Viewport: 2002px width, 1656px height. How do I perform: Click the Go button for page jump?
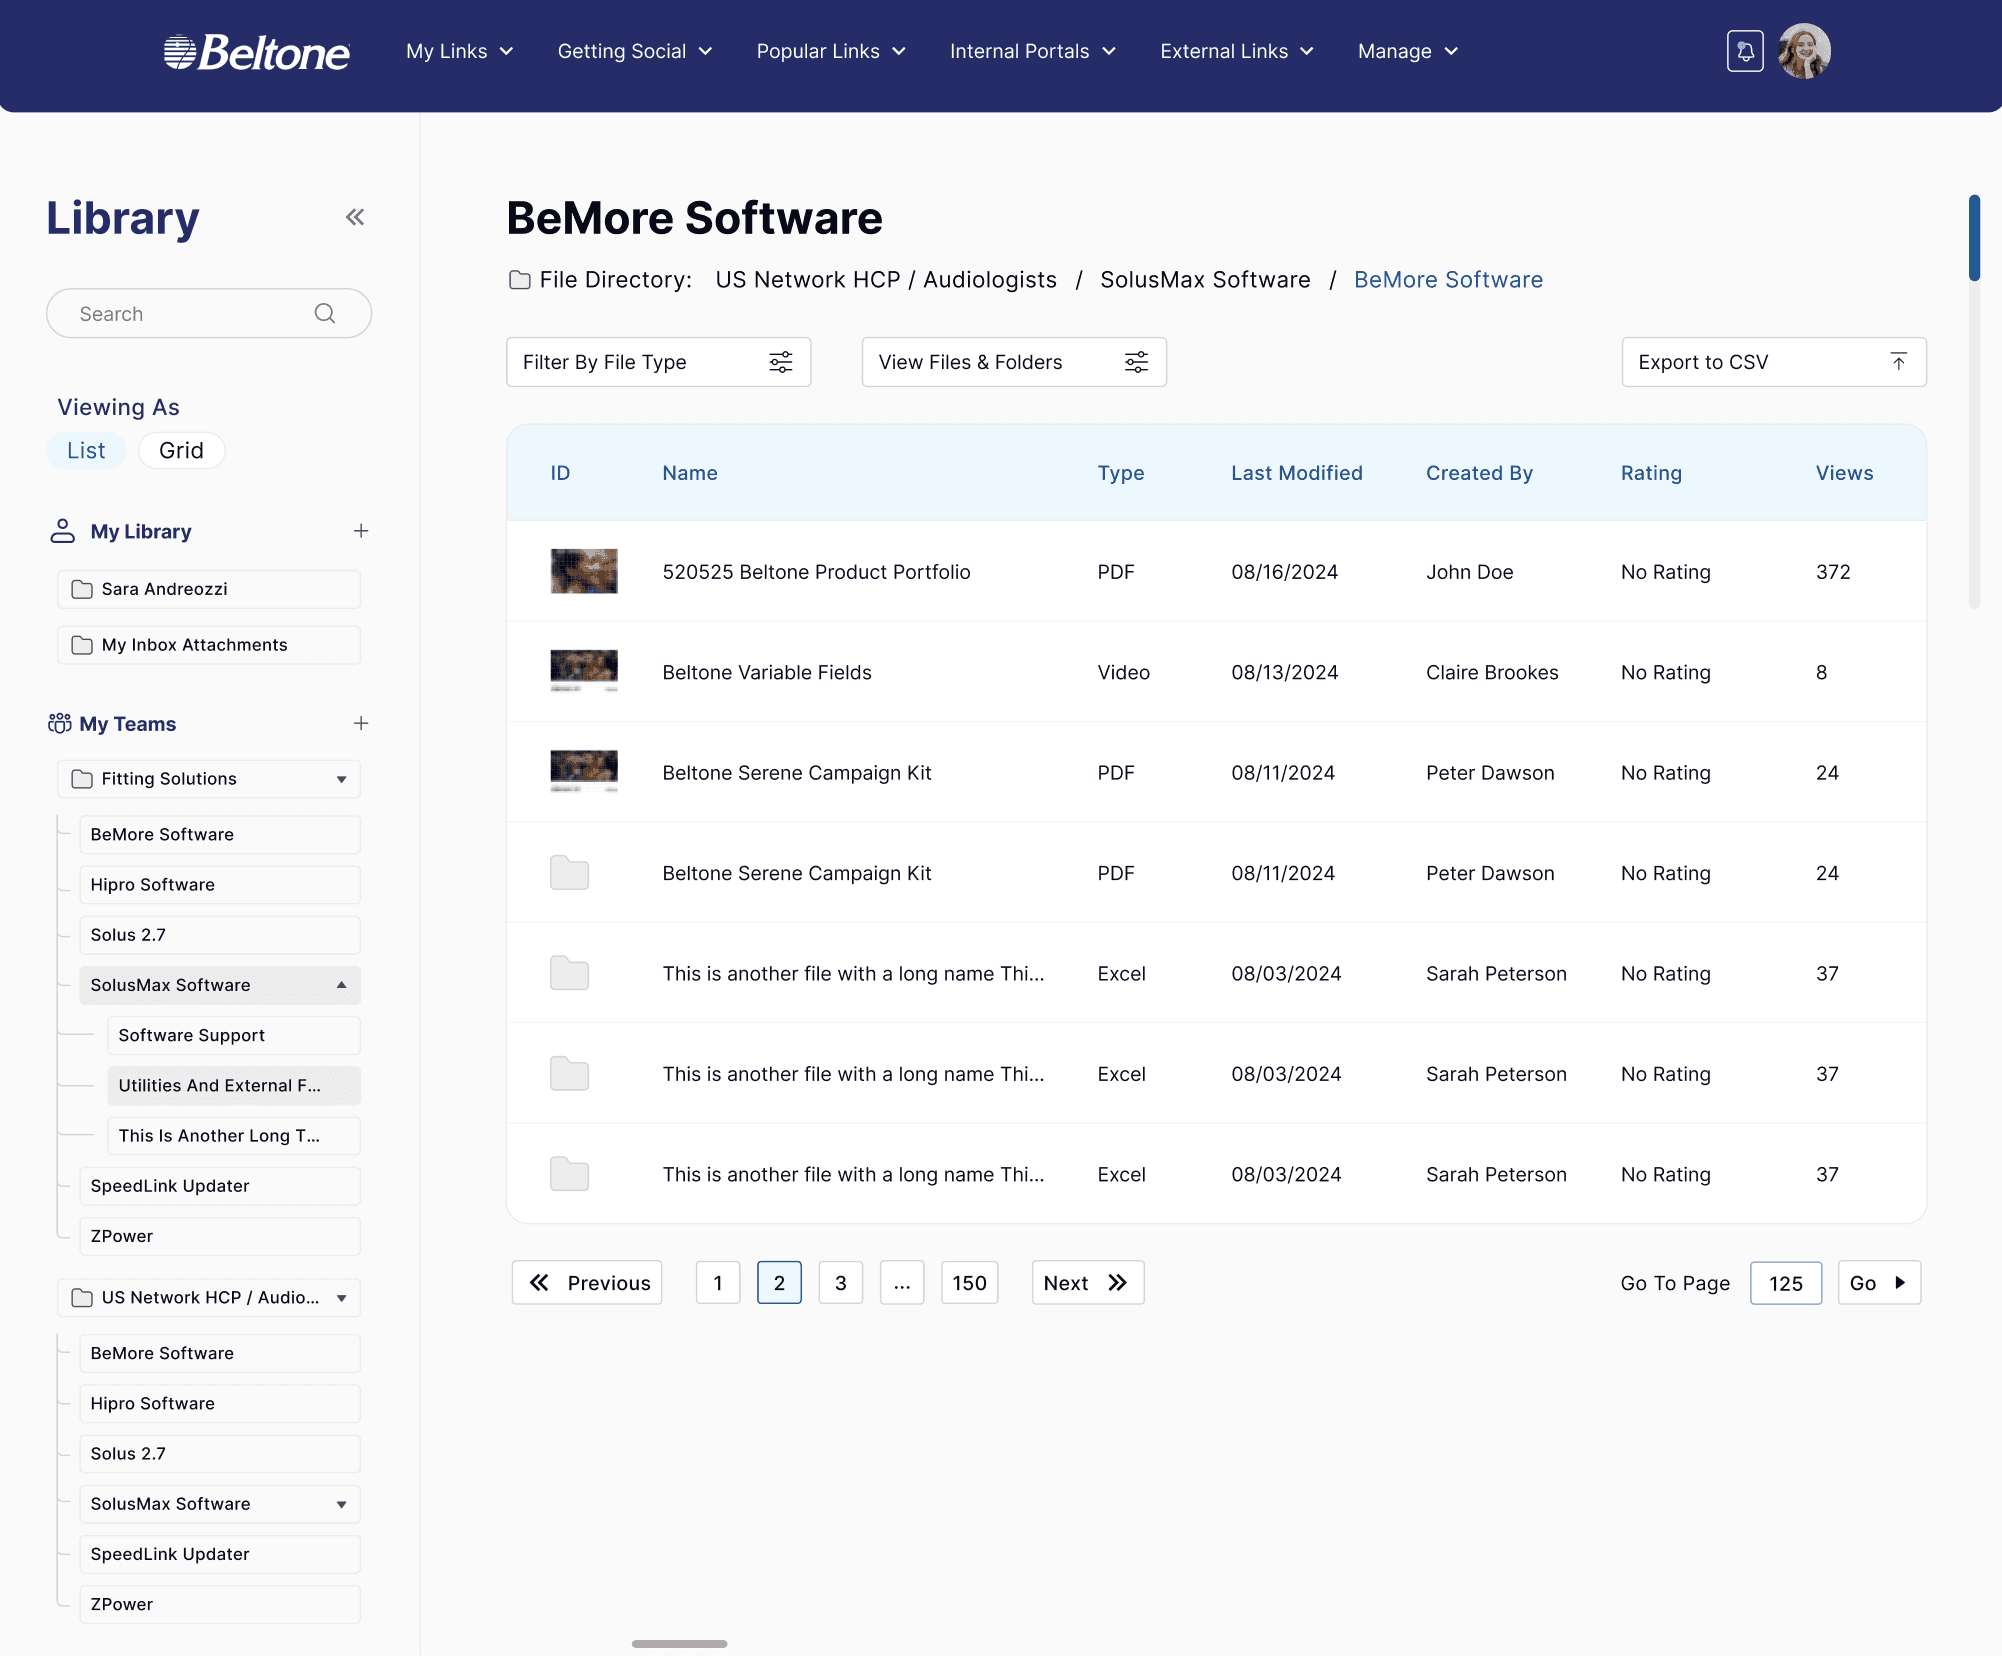coord(1880,1283)
